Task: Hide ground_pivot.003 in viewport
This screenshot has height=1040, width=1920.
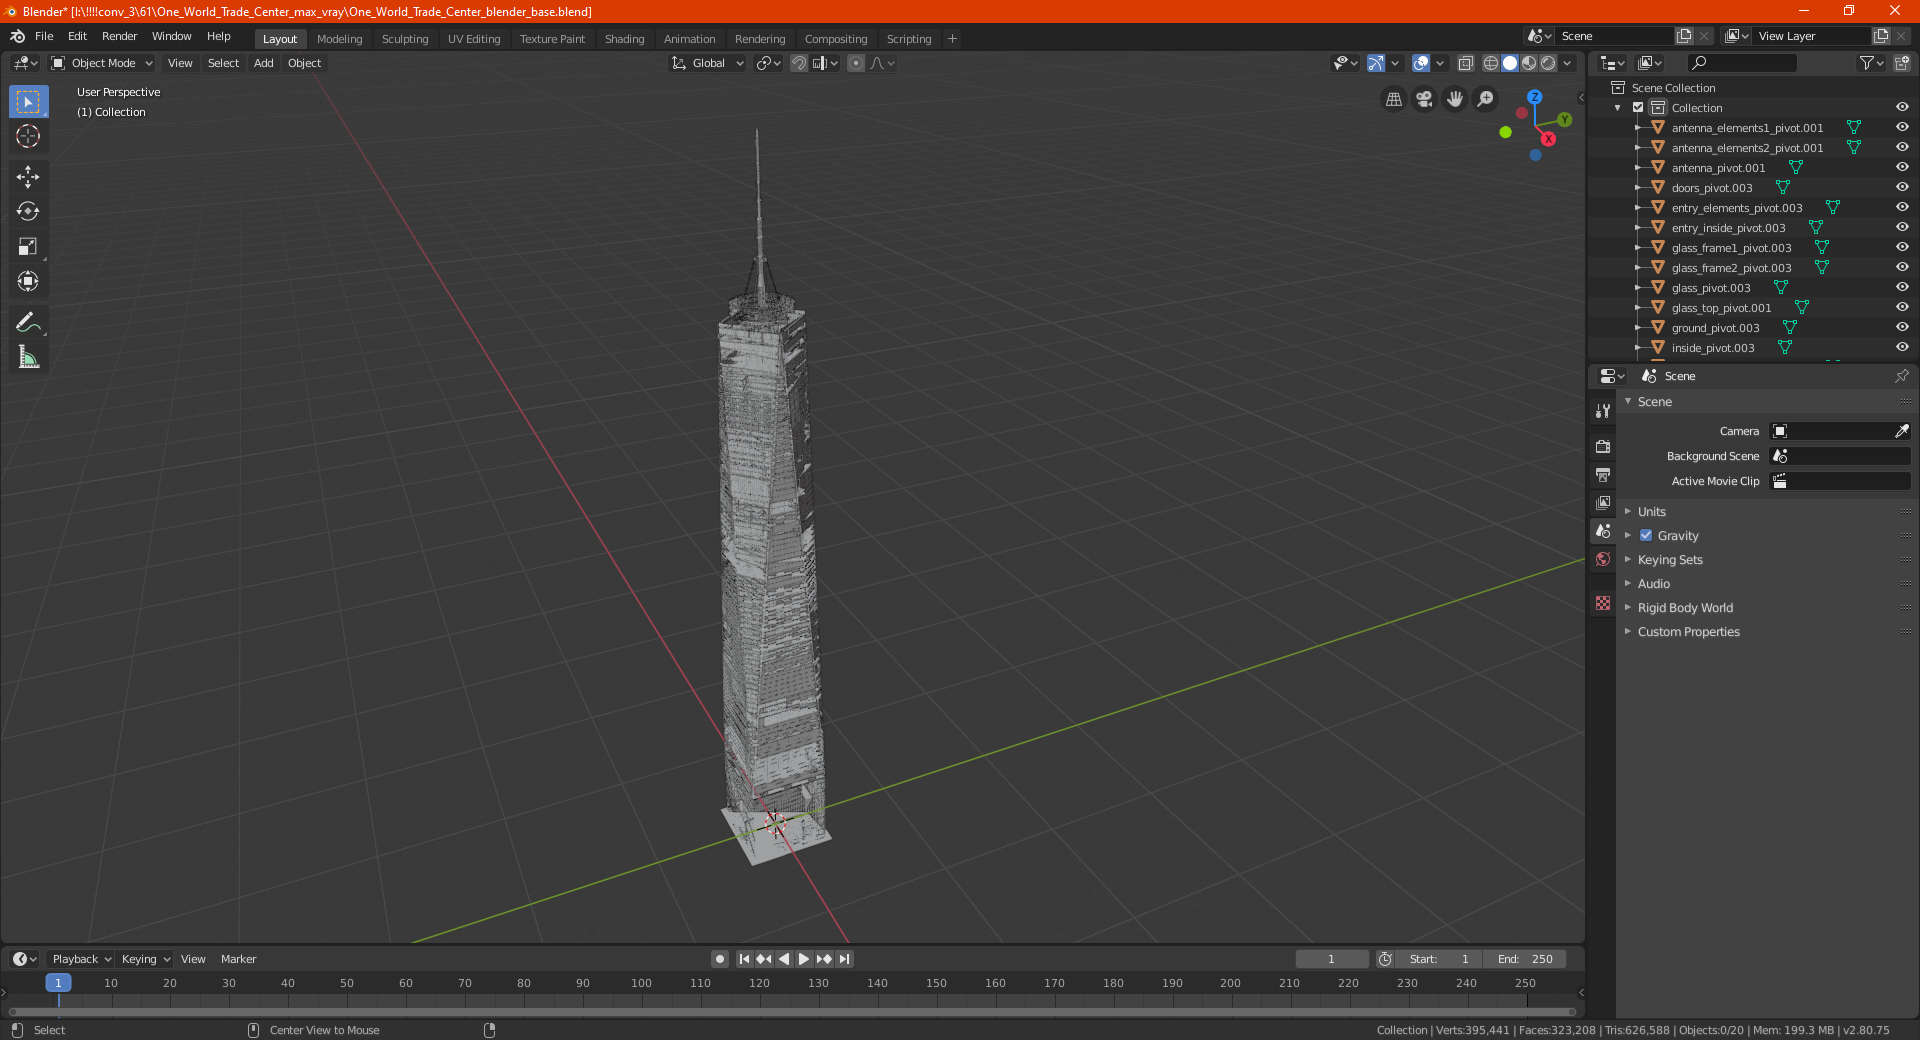Action: pos(1902,327)
